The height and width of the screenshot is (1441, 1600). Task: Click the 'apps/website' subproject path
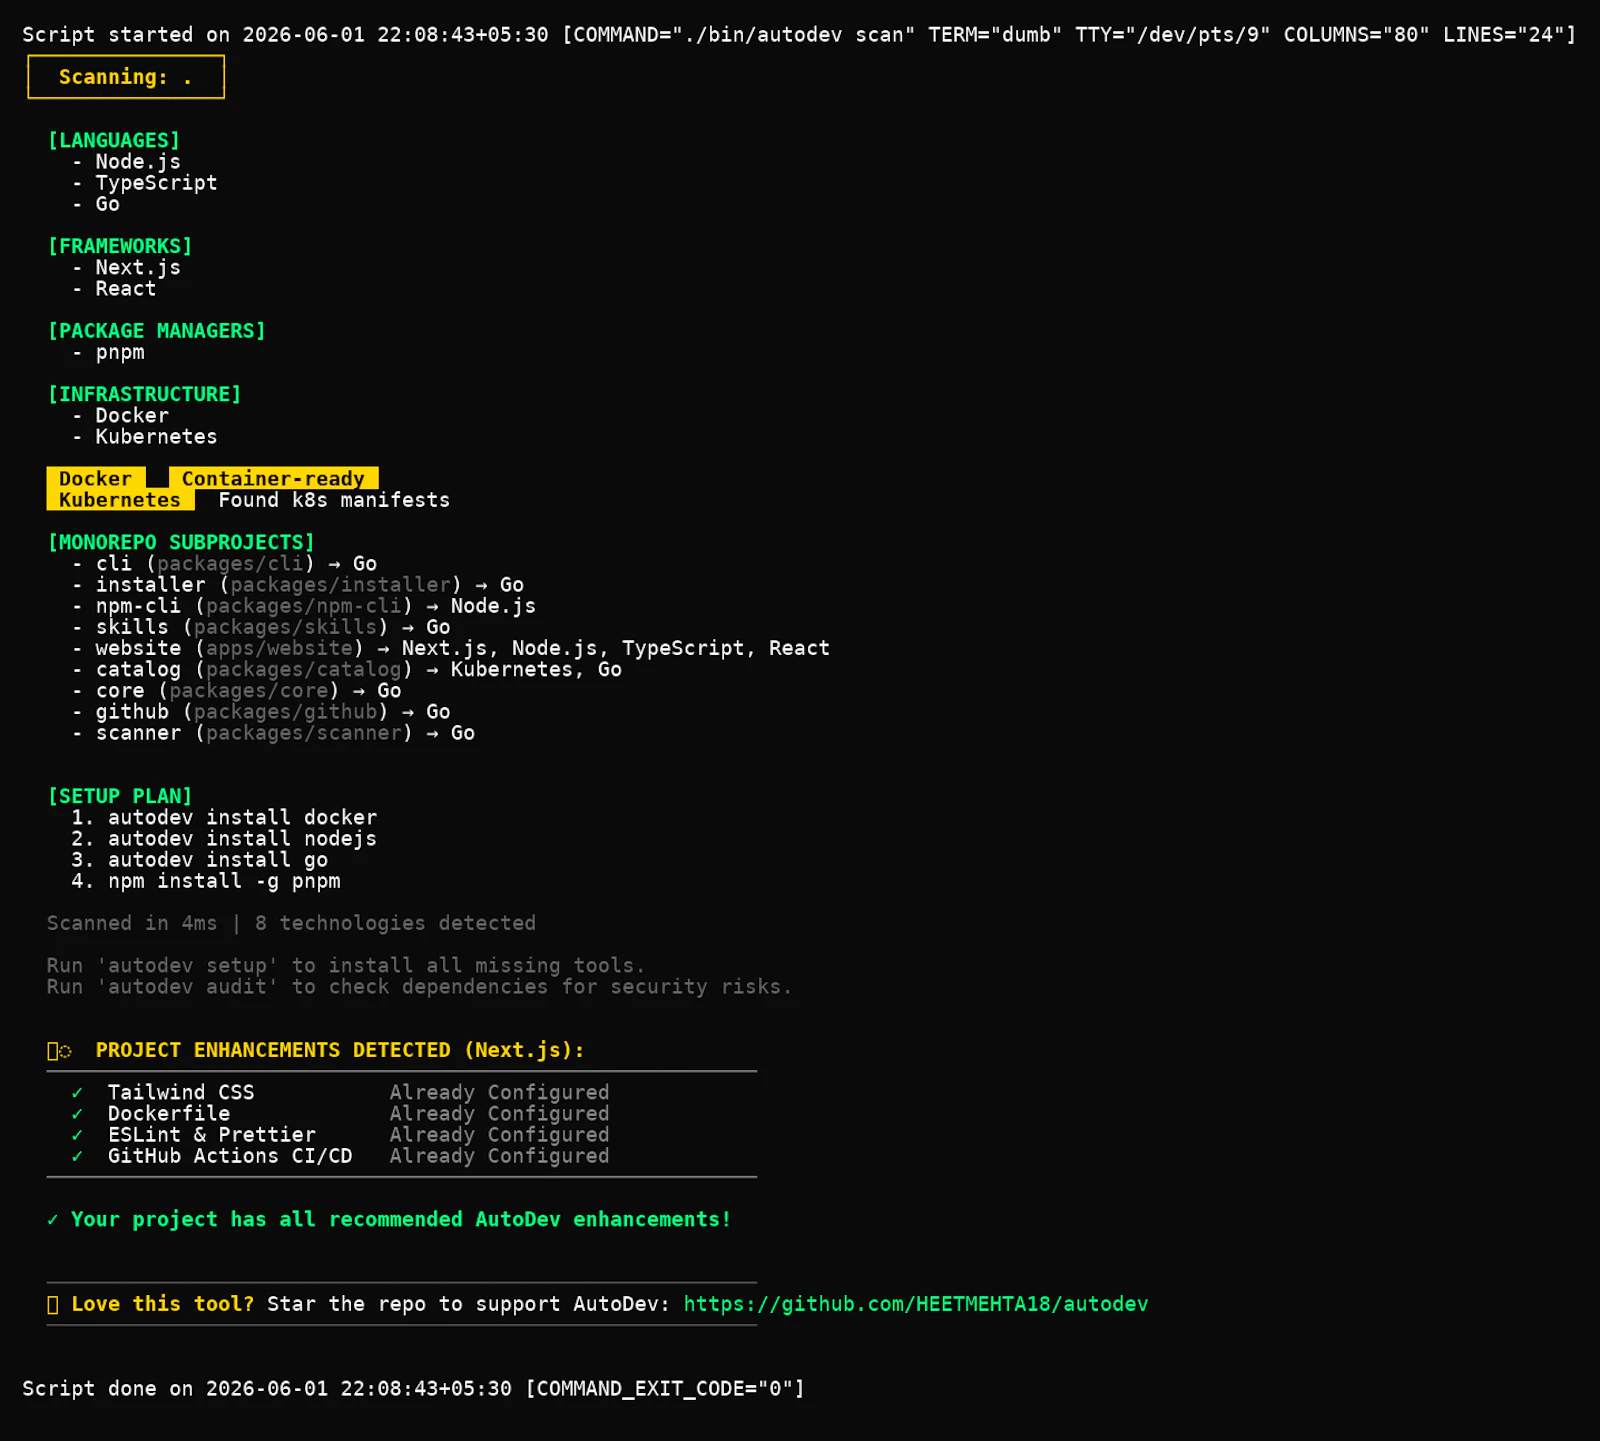(279, 648)
